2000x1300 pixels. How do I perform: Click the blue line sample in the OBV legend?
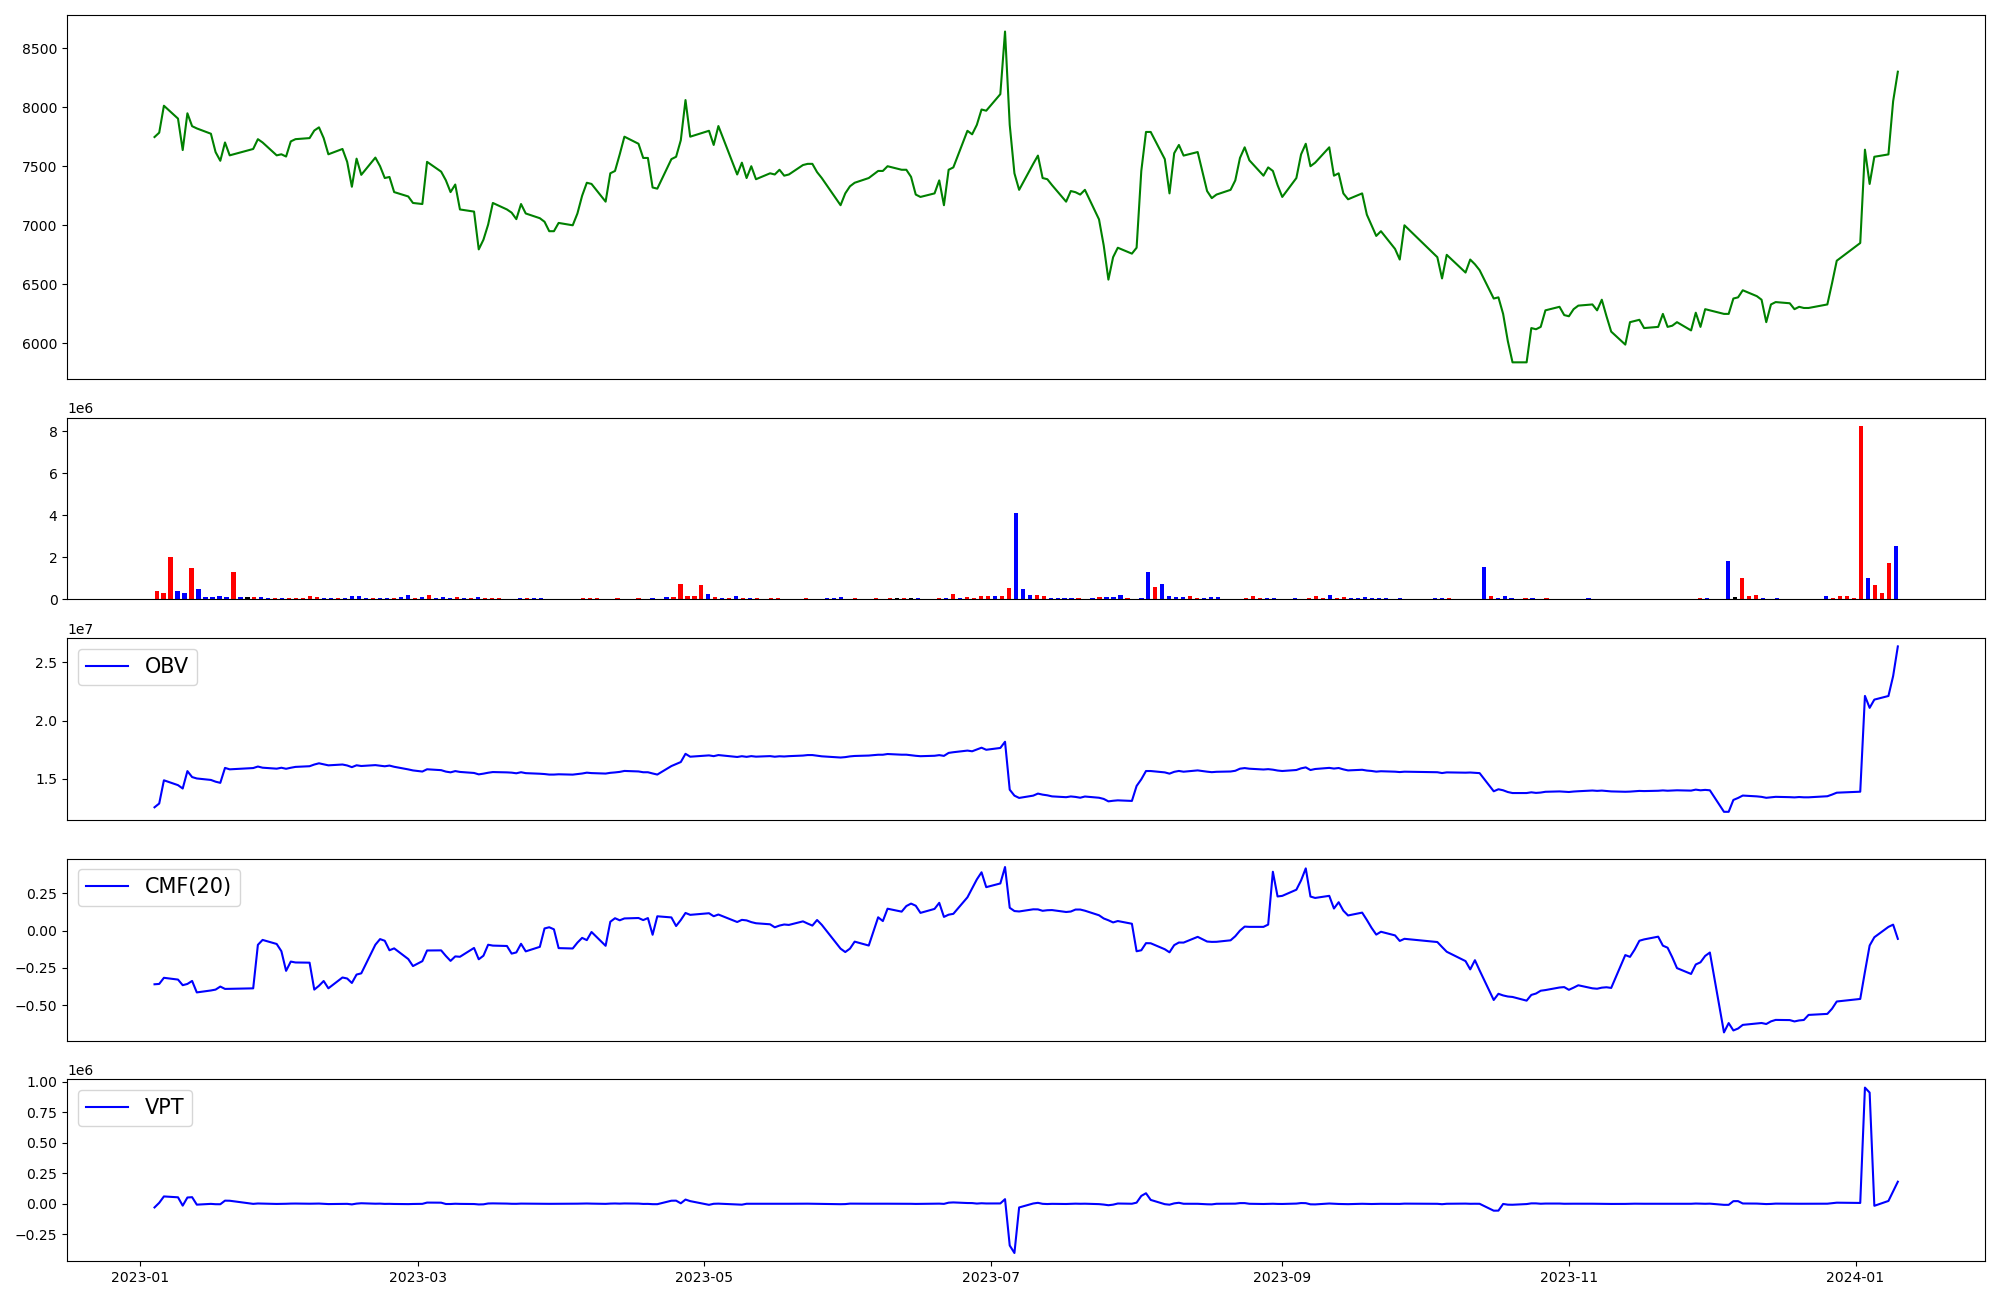pyautogui.click(x=108, y=666)
